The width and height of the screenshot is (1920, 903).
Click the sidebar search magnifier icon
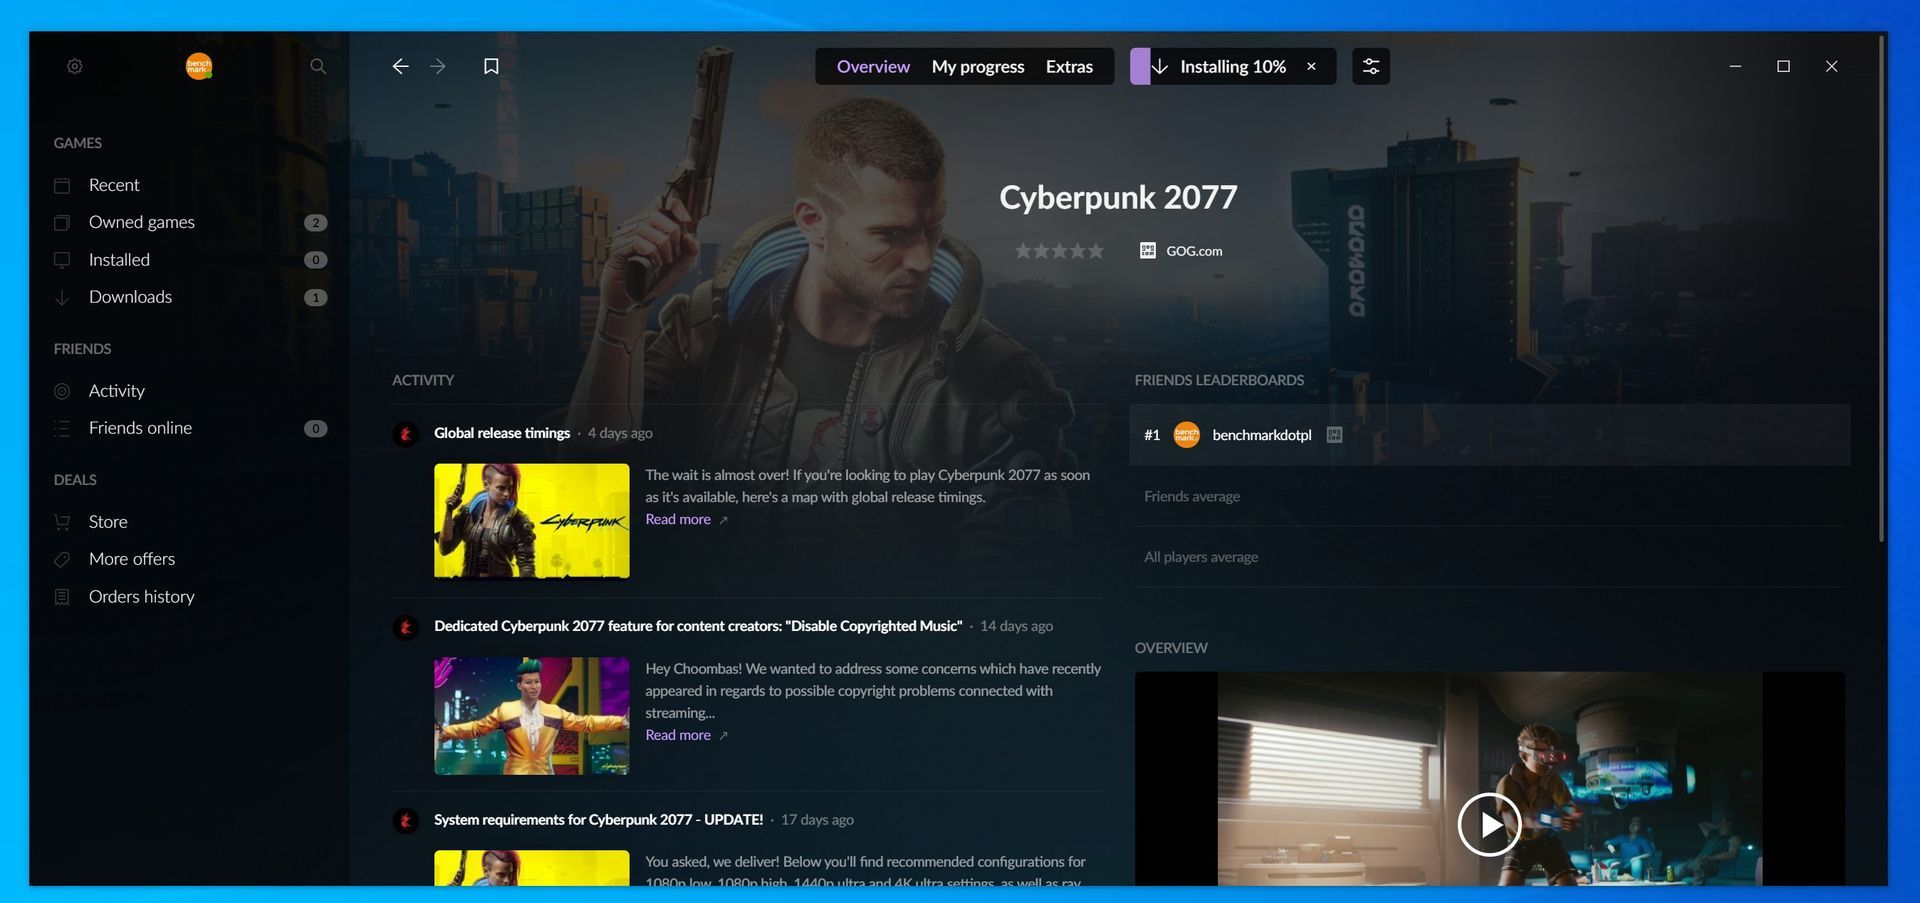(318, 66)
